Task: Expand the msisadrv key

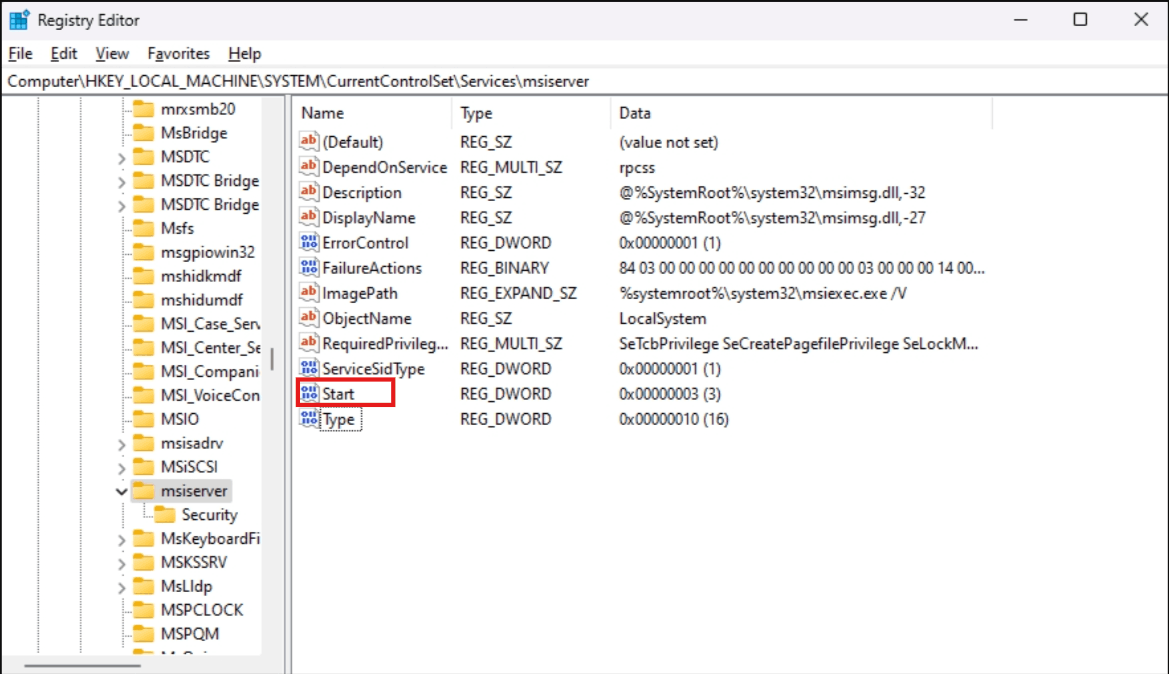Action: [122, 444]
